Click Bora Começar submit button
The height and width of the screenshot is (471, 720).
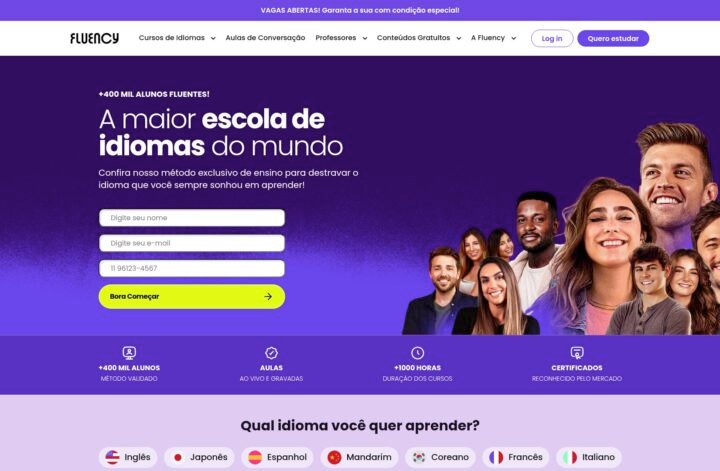point(192,297)
